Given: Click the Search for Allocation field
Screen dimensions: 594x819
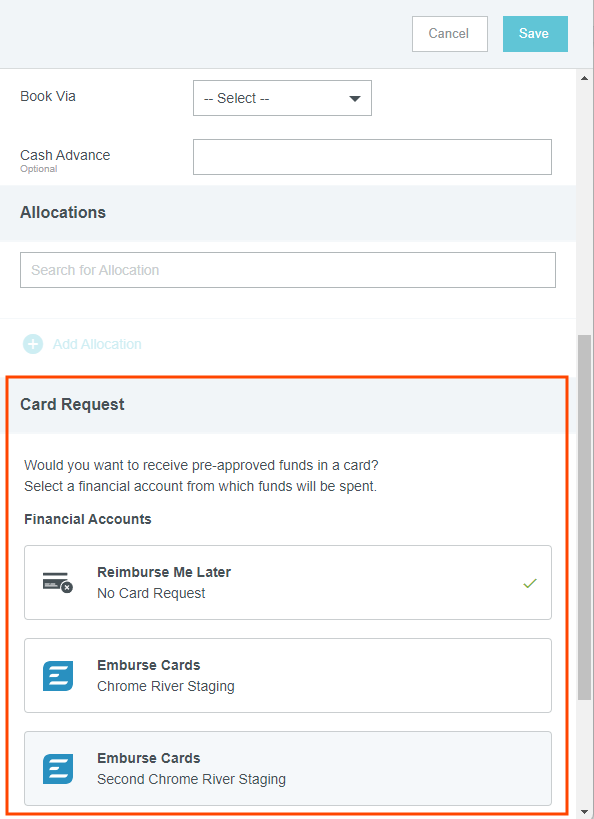Looking at the screenshot, I should pos(288,270).
